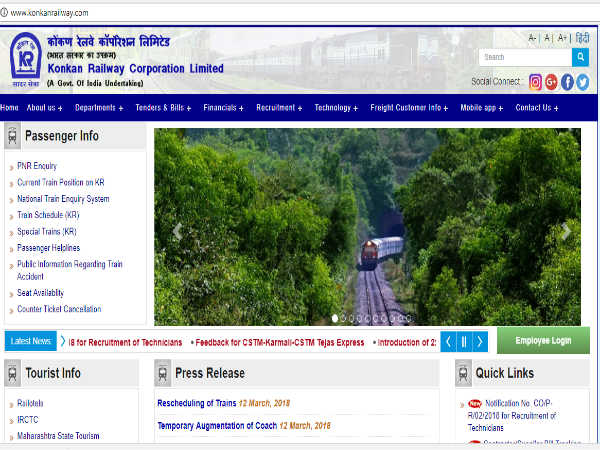600x450 pixels.
Task: Expand the Mobile app menu
Action: click(x=482, y=108)
